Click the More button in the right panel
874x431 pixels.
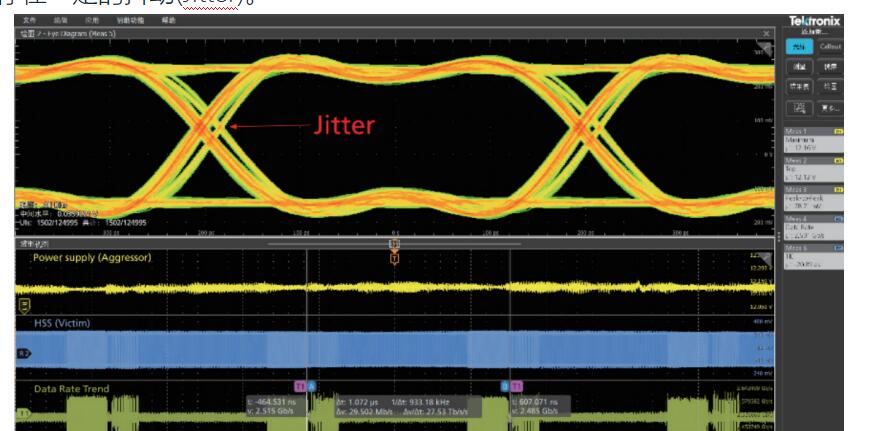(x=830, y=108)
